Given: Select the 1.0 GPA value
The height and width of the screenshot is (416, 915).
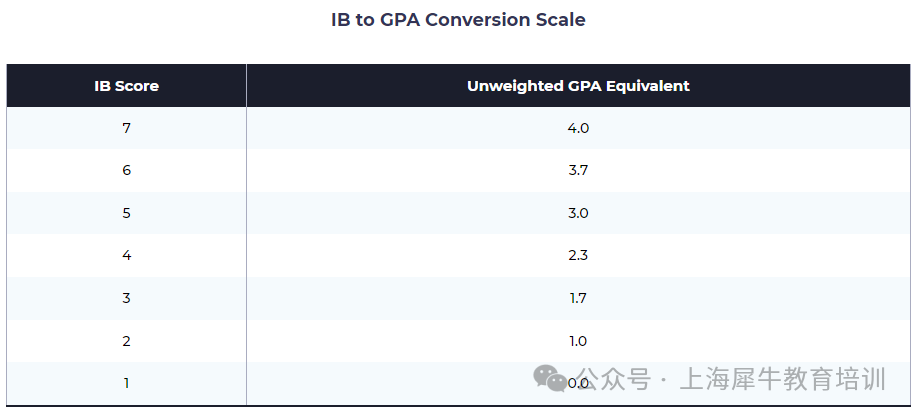Looking at the screenshot, I should (578, 341).
